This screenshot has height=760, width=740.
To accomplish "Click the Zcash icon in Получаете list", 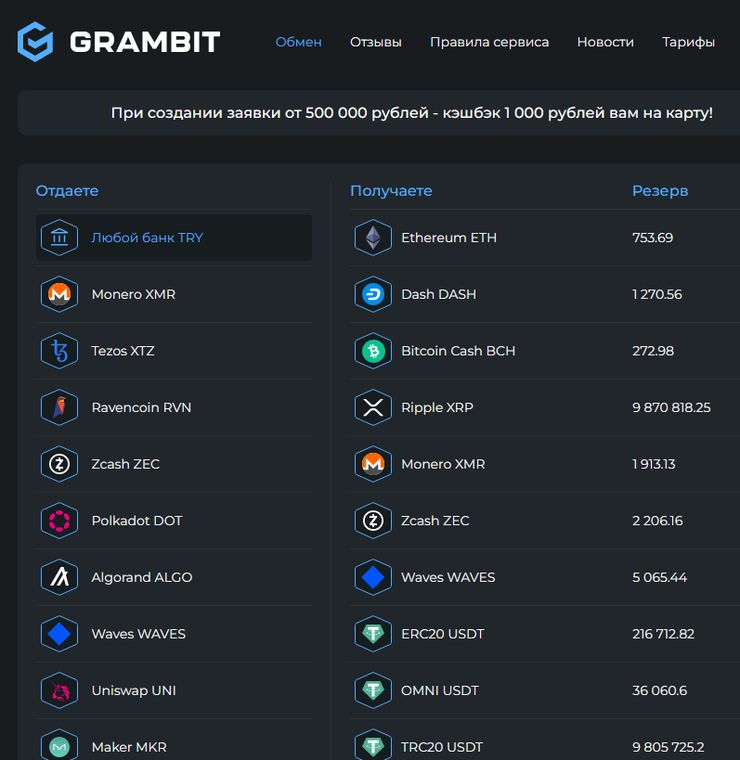I will coord(373,521).
